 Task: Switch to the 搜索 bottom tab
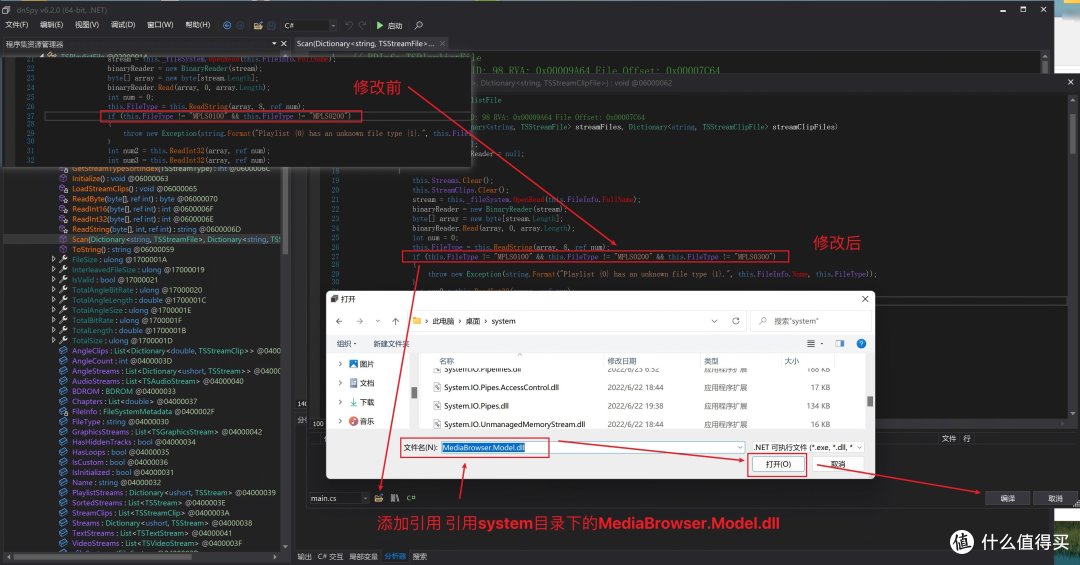(x=419, y=556)
